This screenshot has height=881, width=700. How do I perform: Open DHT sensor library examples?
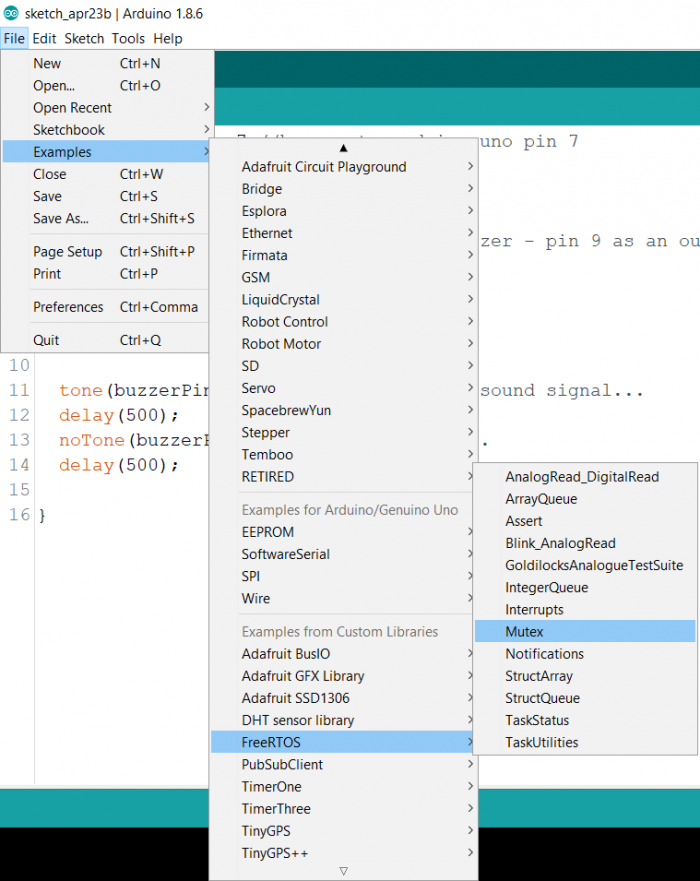point(344,720)
